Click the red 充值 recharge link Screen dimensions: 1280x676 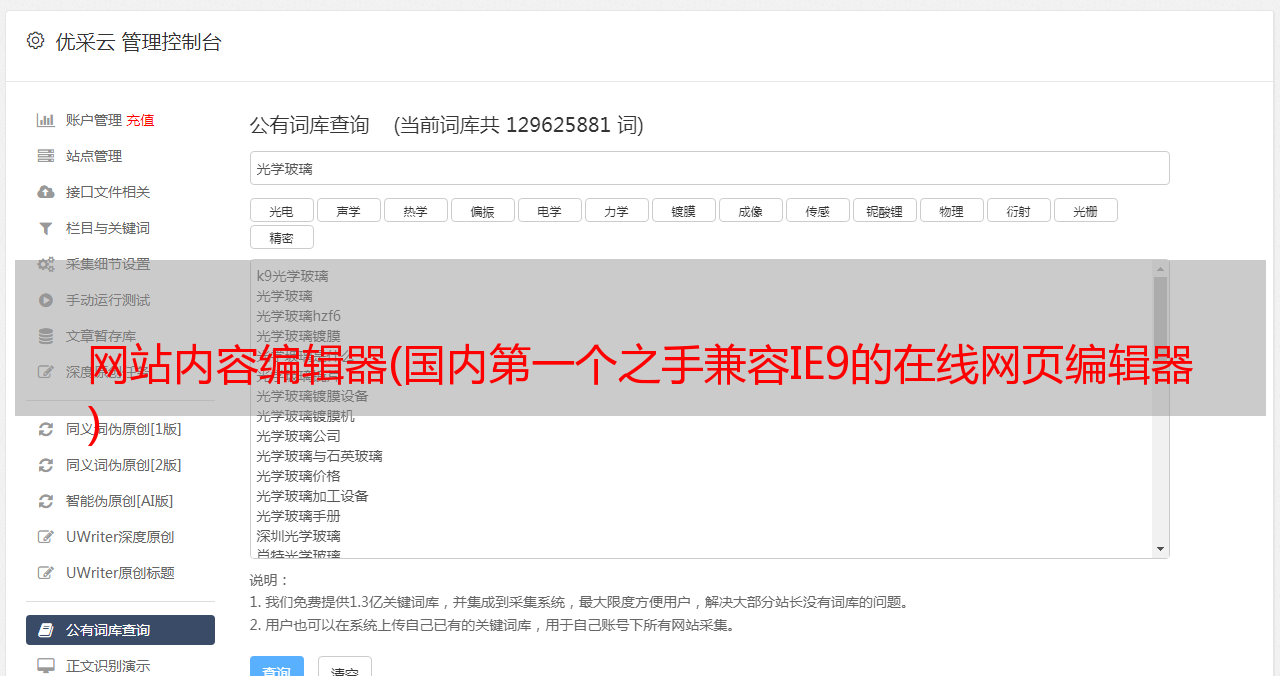point(140,120)
